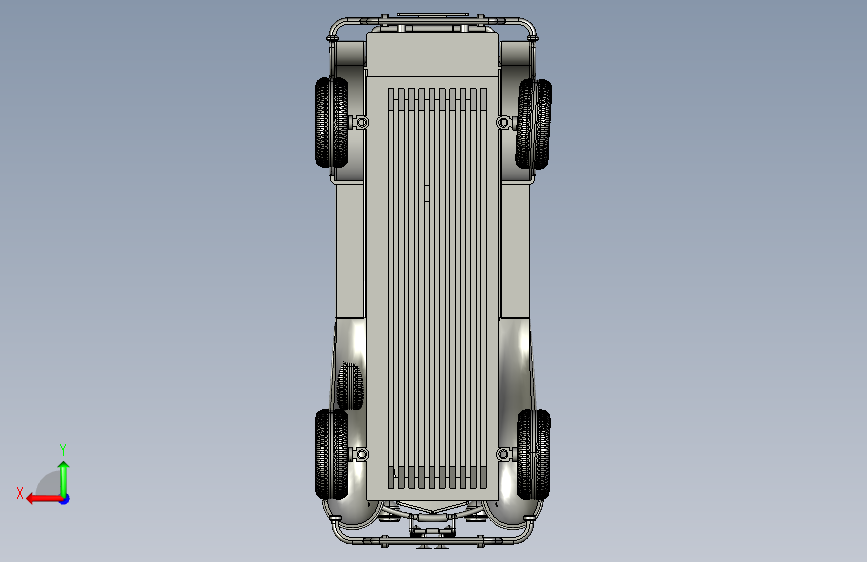
Task: Select the lower-right axle mounting bolt
Action: pos(503,455)
